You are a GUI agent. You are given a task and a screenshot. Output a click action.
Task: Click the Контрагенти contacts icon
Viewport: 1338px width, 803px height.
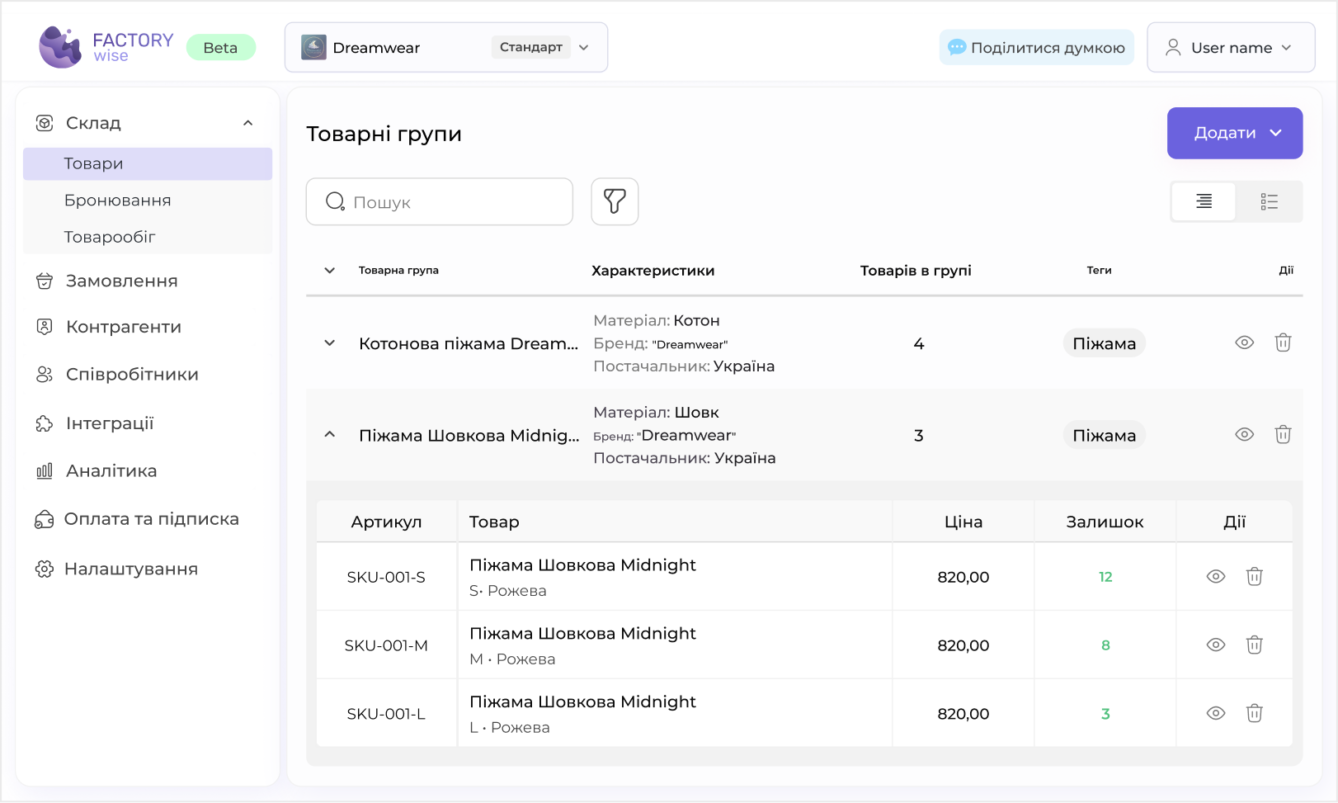point(43,326)
